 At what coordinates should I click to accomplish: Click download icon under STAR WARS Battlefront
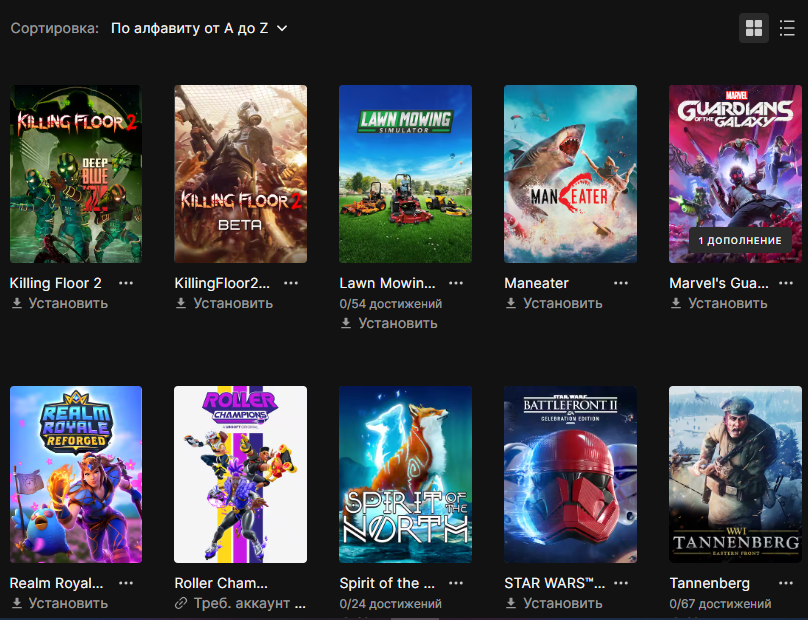pyautogui.click(x=511, y=603)
